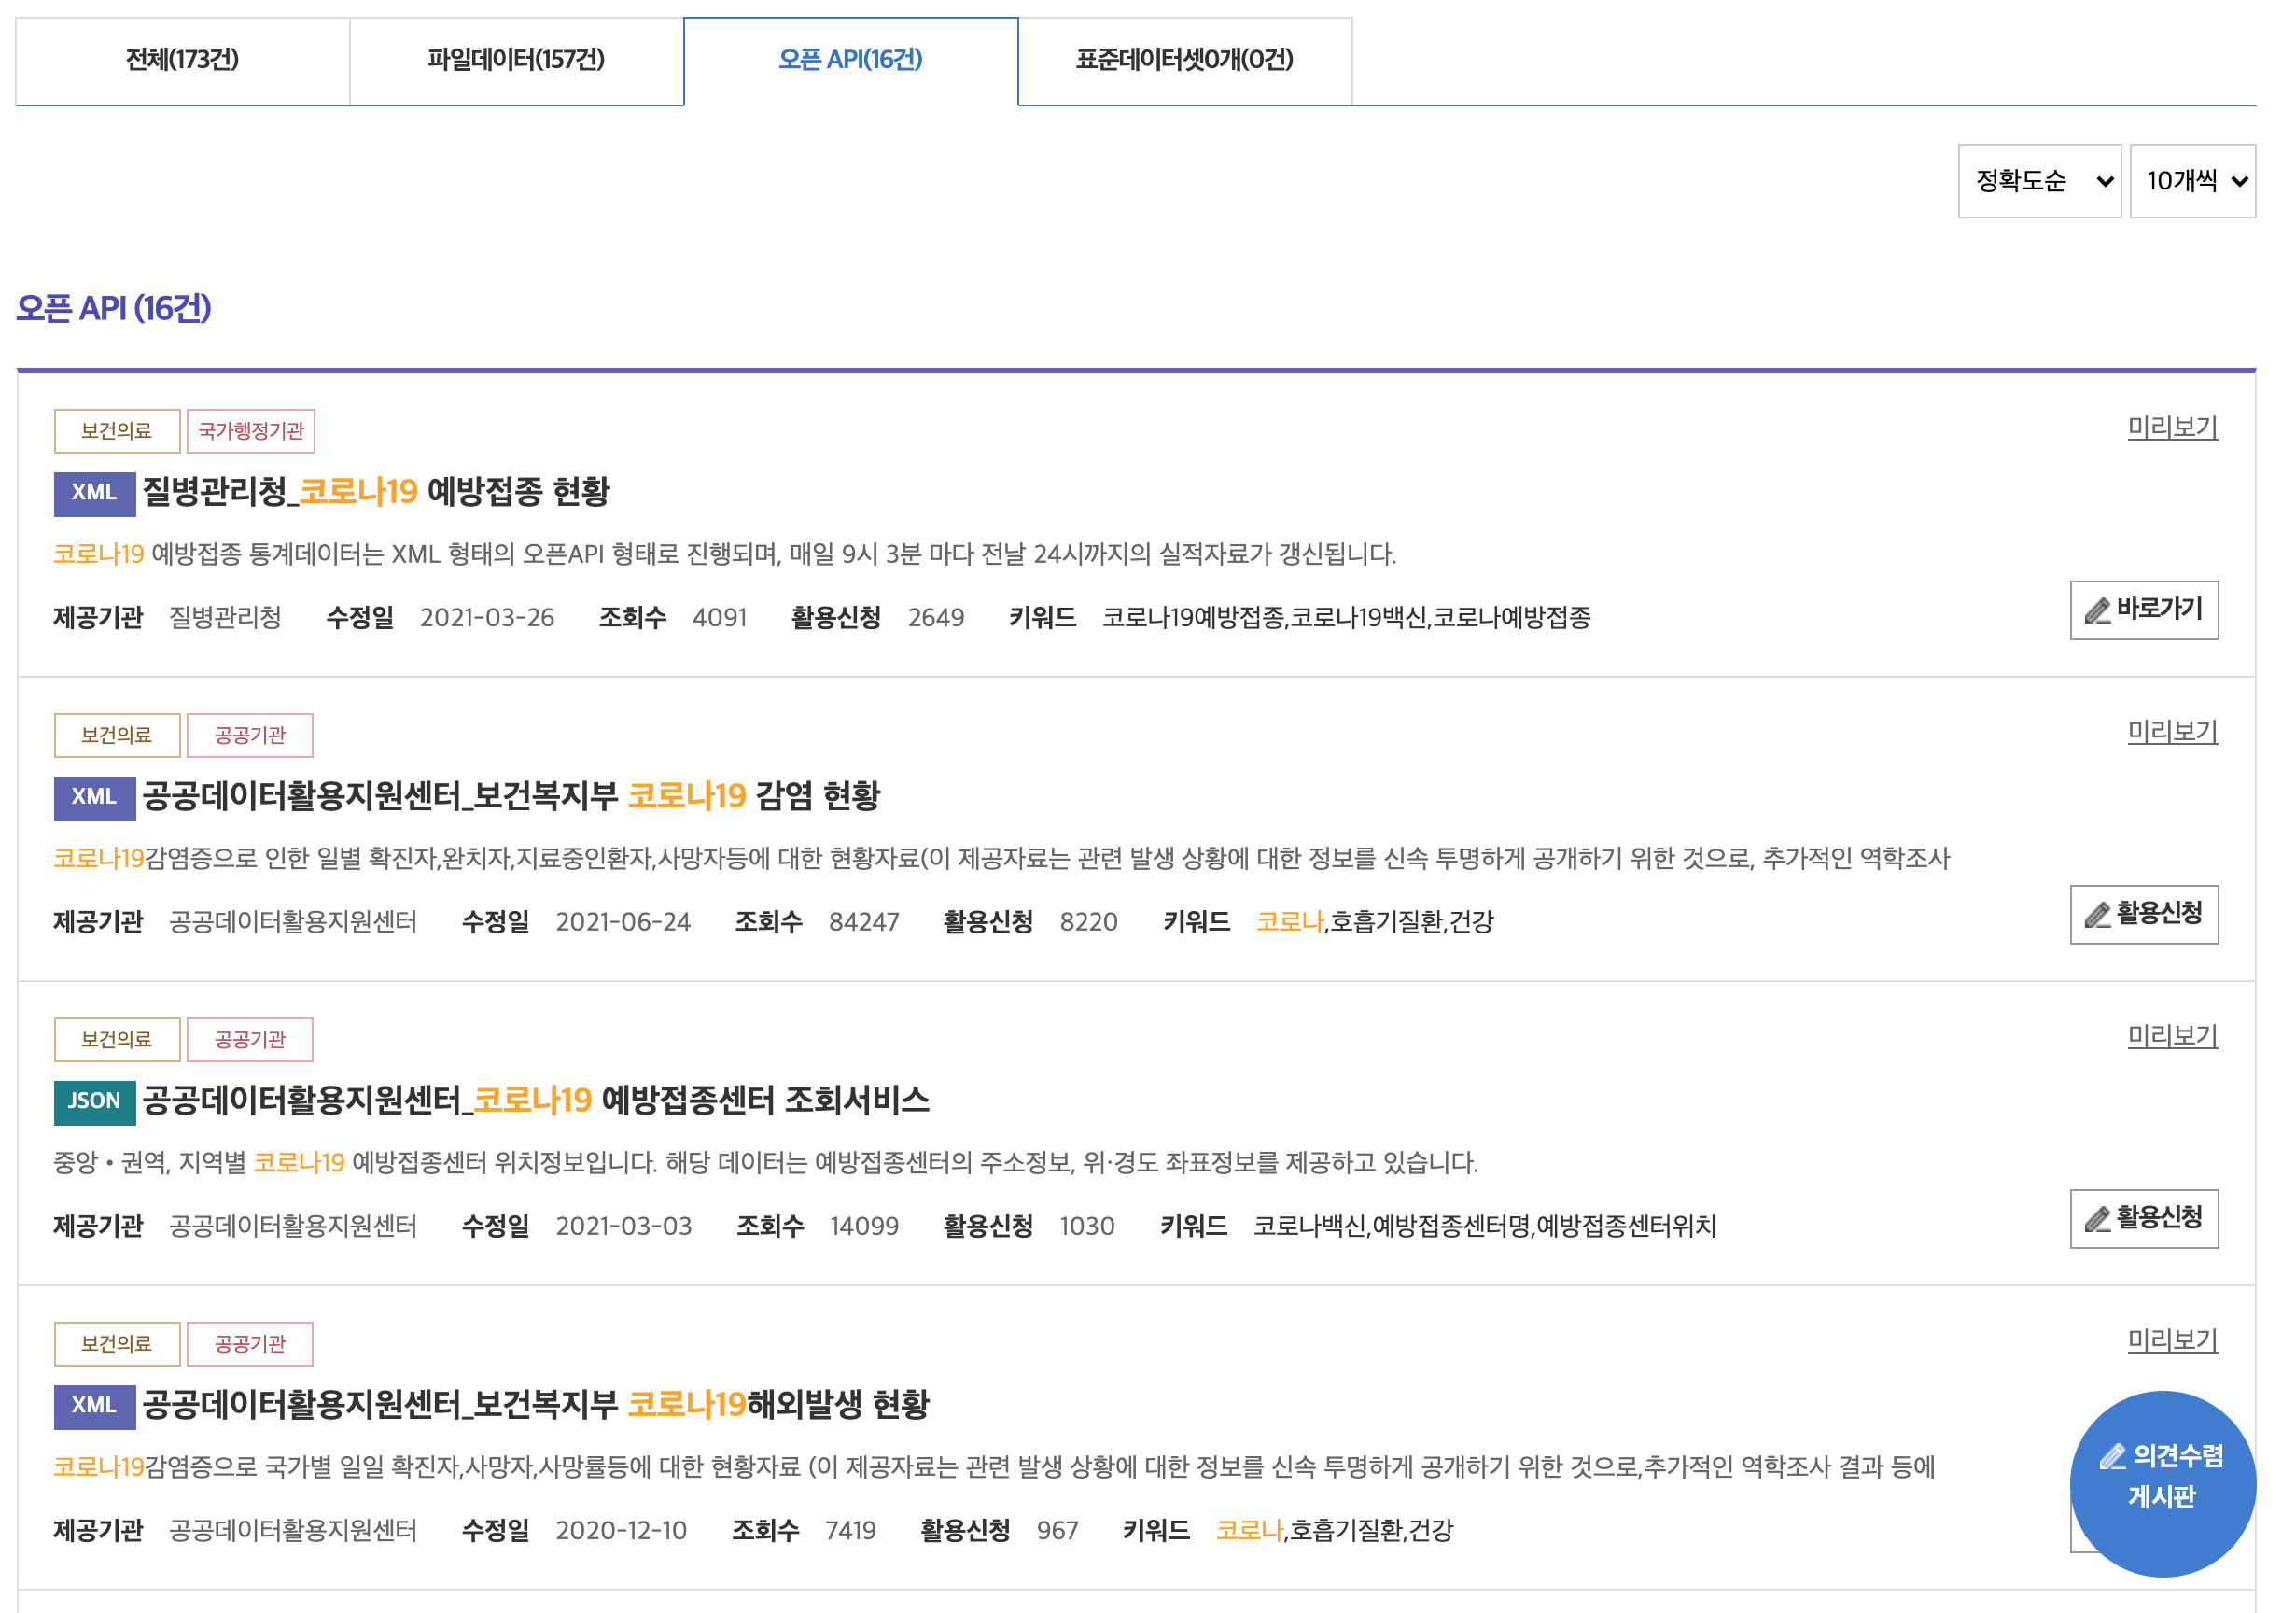Click the 바로가기 button with pencil icon
Viewport: 2296px width, 1613px height.
2143,610
